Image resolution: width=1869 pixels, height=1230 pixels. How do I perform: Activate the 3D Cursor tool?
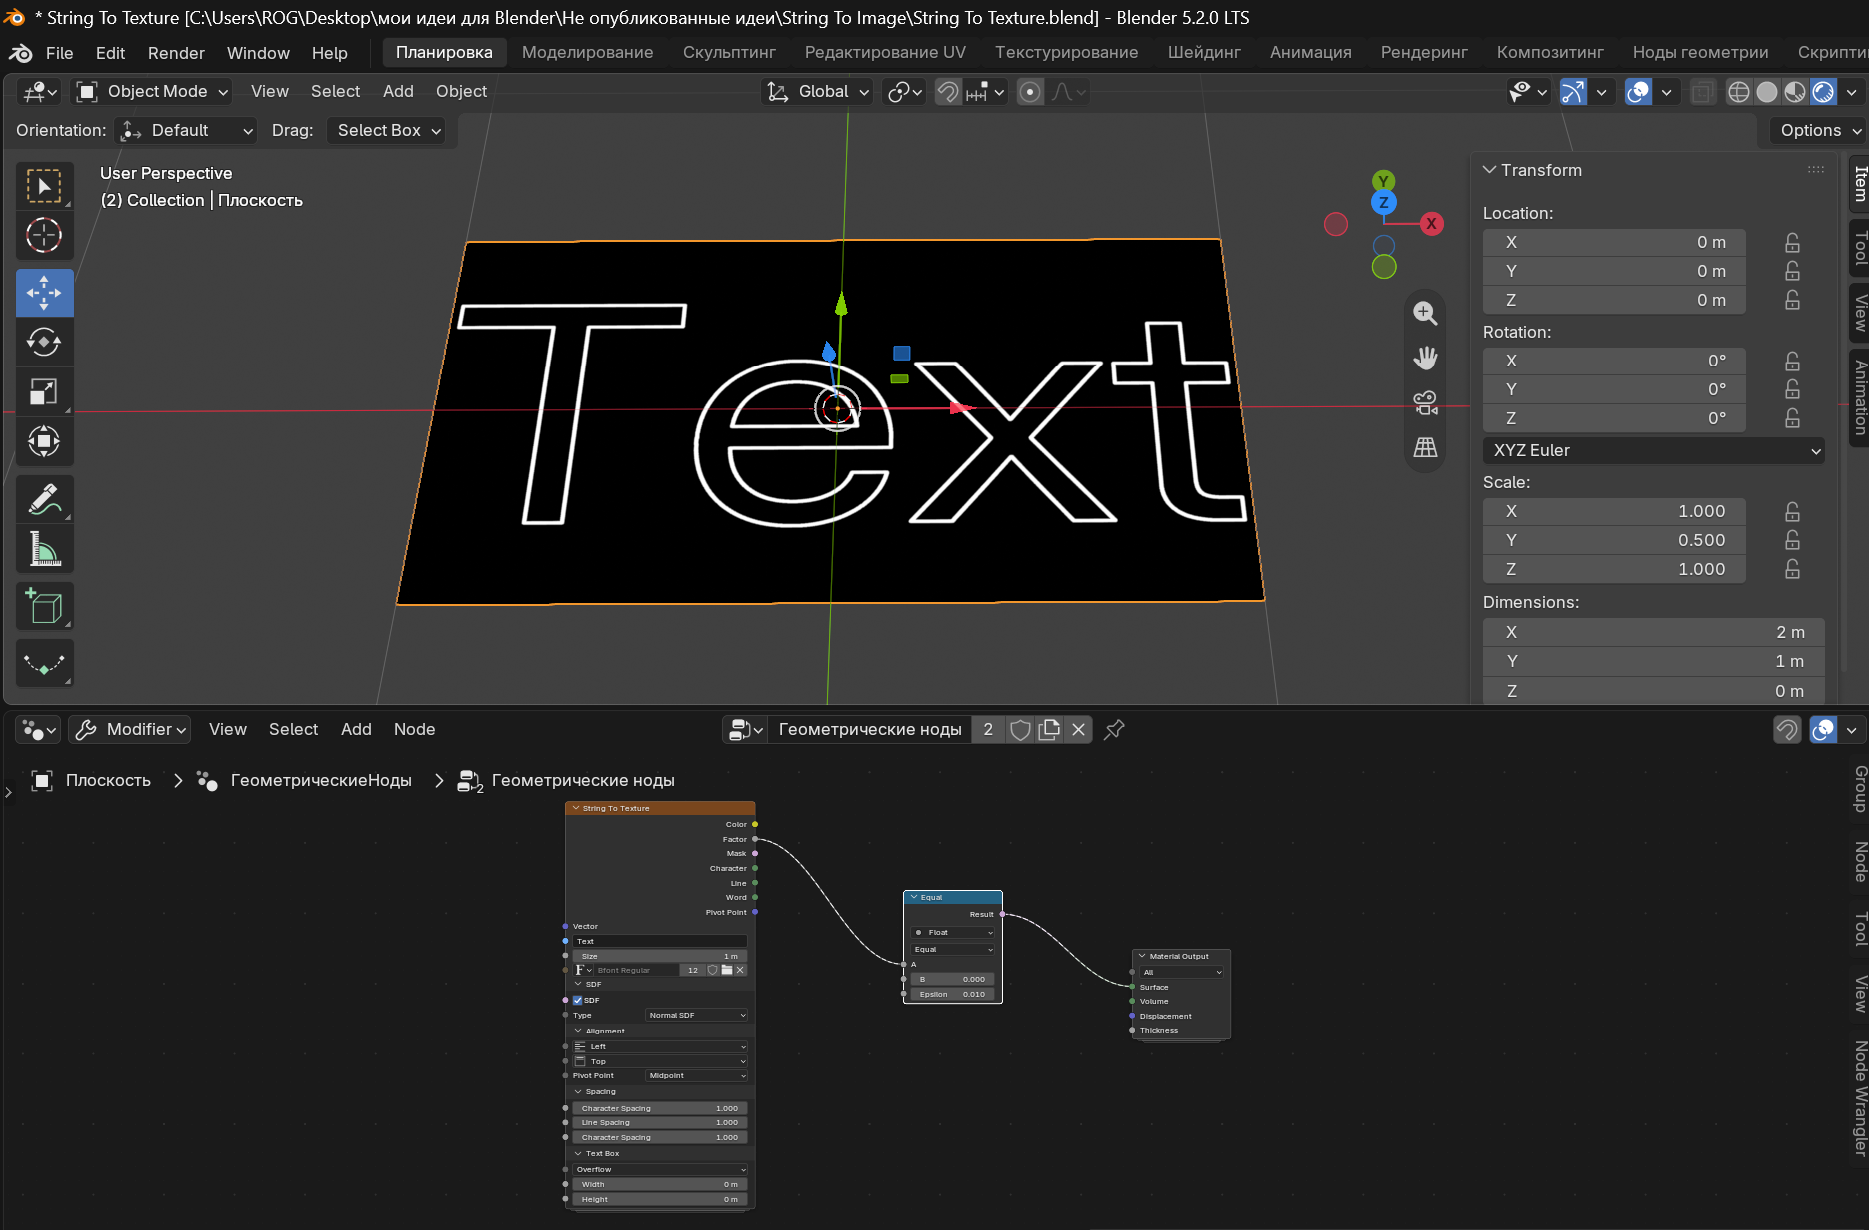pyautogui.click(x=44, y=236)
